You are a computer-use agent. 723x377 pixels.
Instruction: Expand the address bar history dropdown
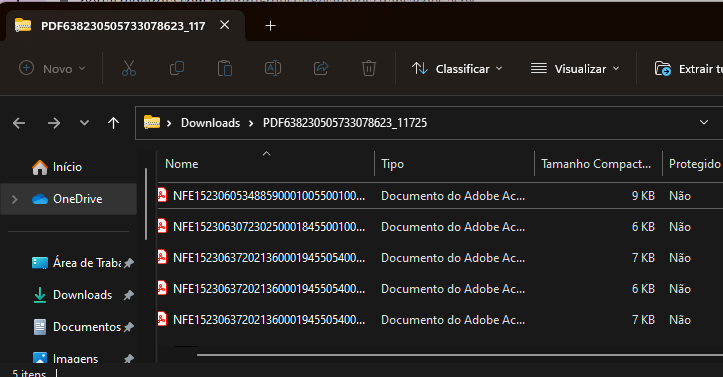[x=704, y=123]
